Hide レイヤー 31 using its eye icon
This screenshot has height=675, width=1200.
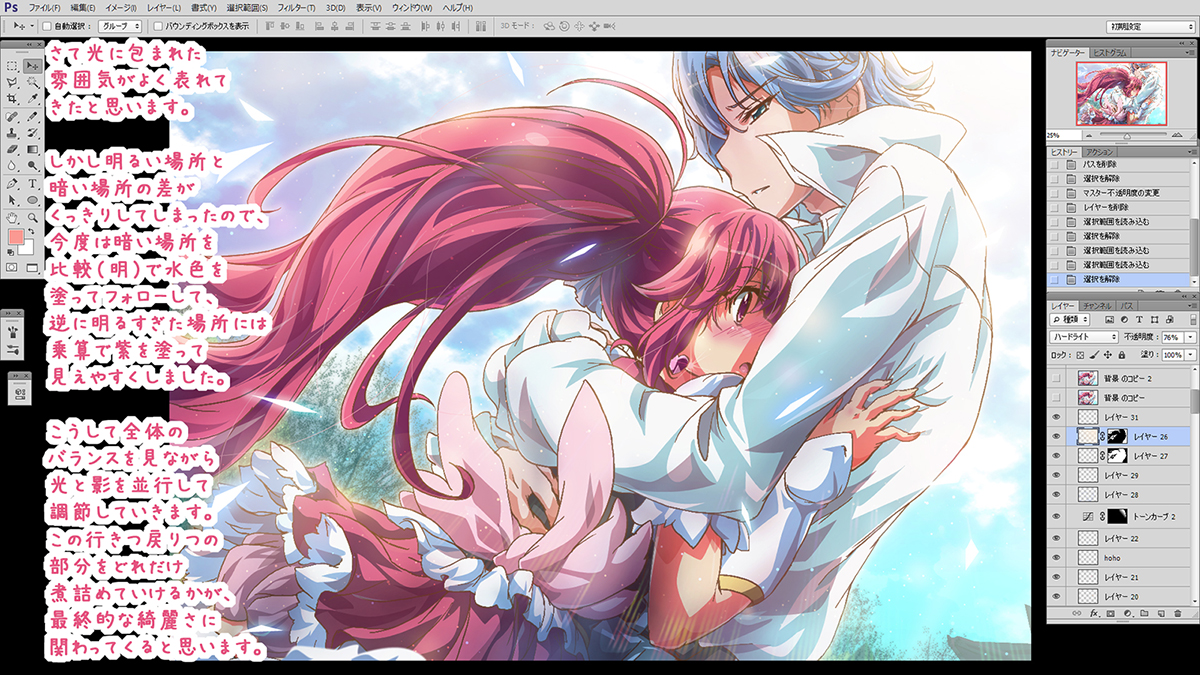(x=1056, y=416)
